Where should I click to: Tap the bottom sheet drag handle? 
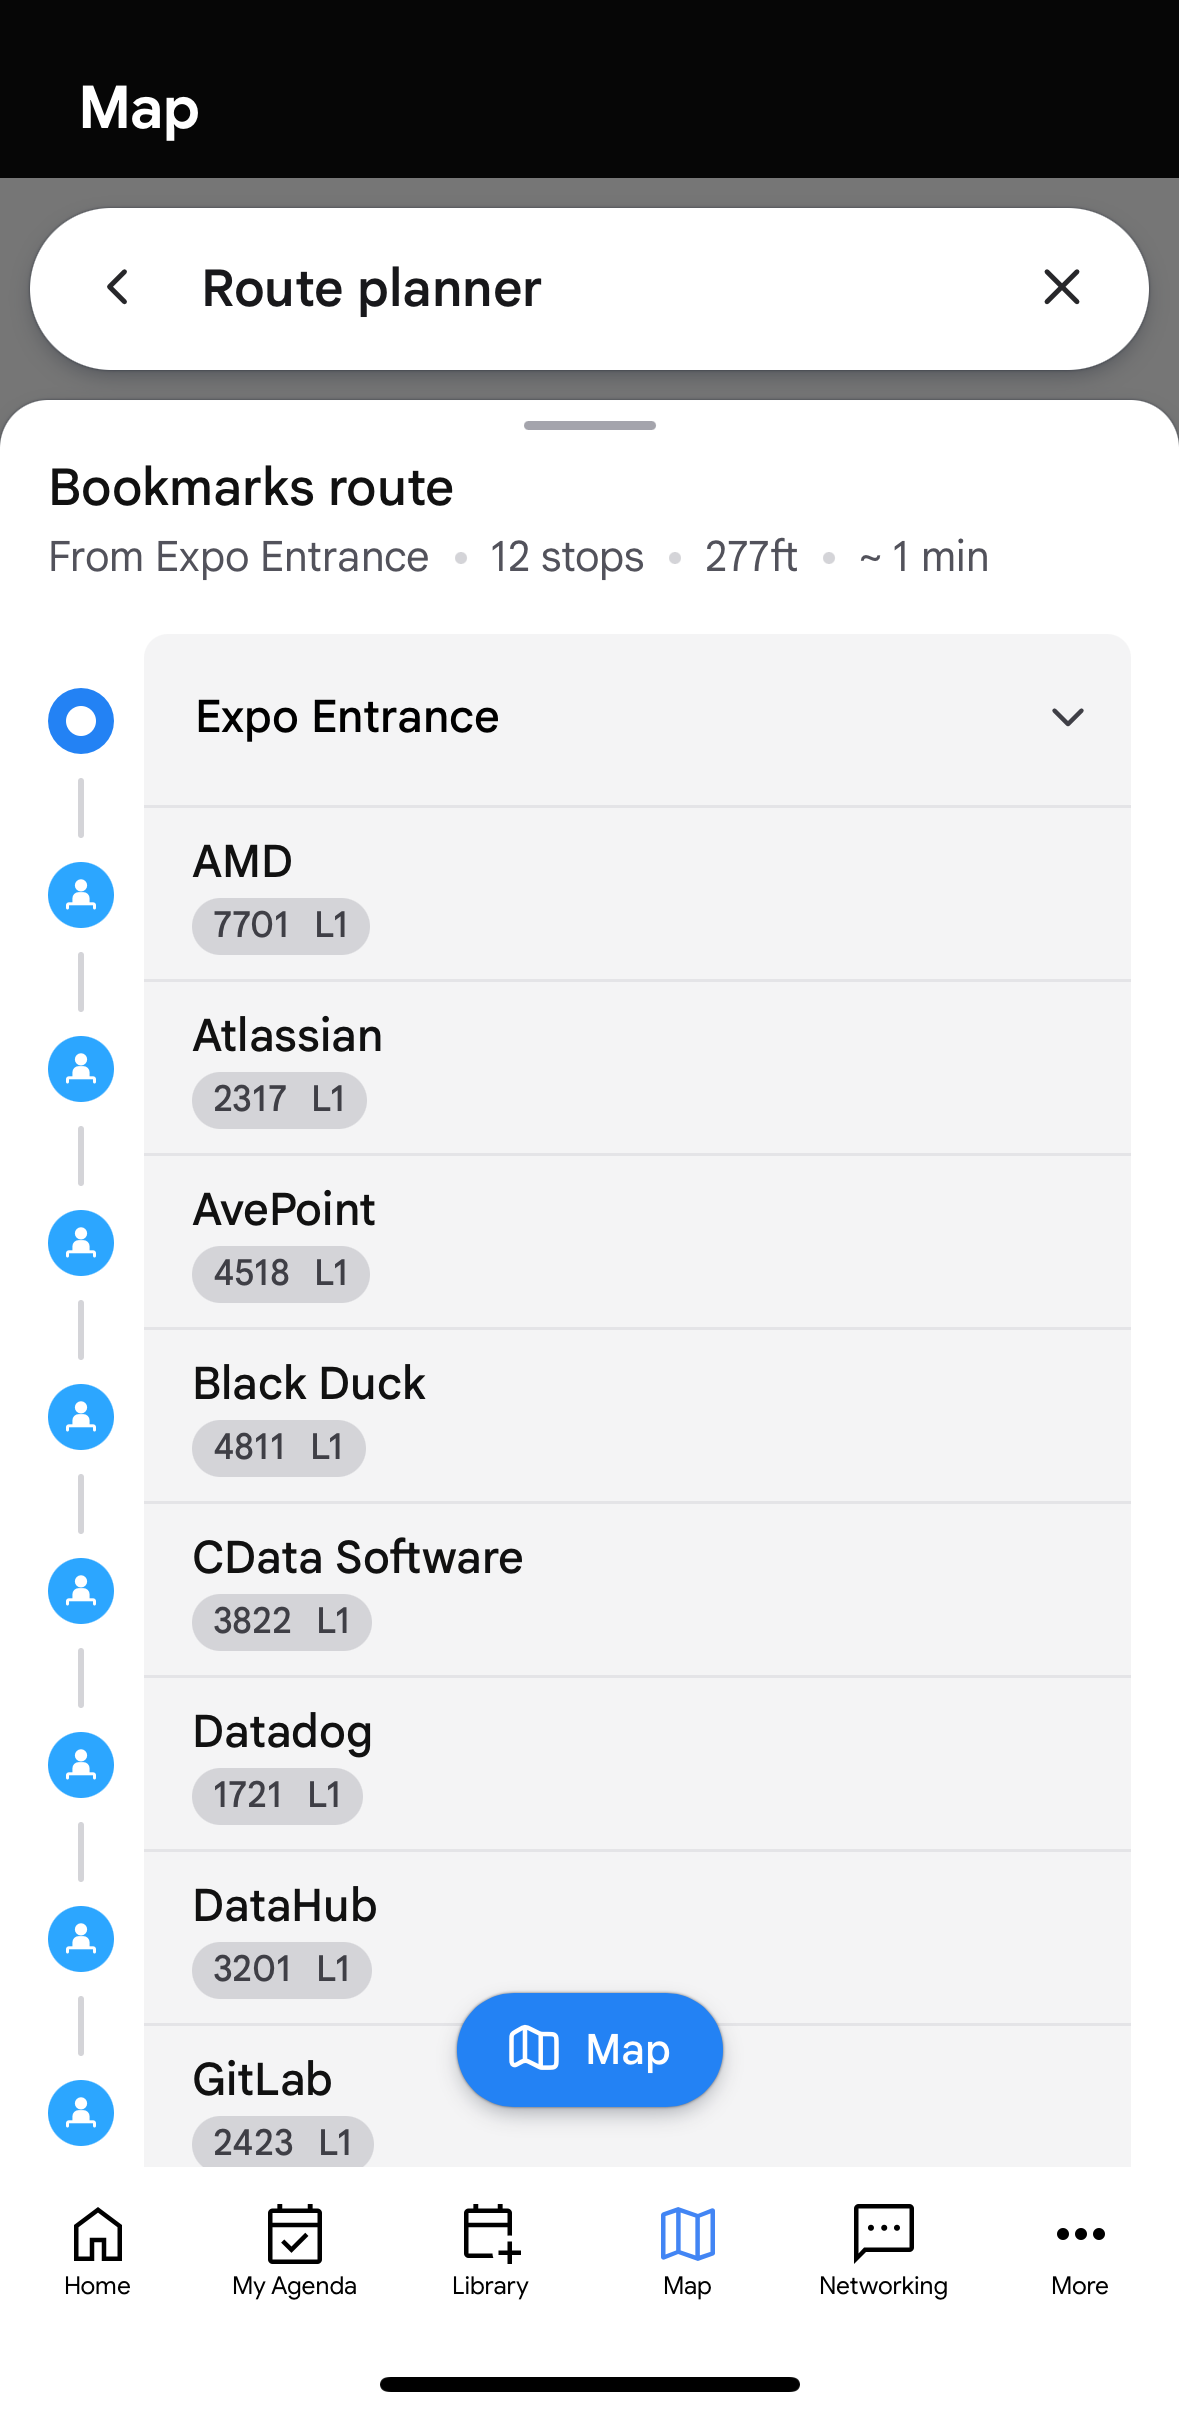[589, 426]
